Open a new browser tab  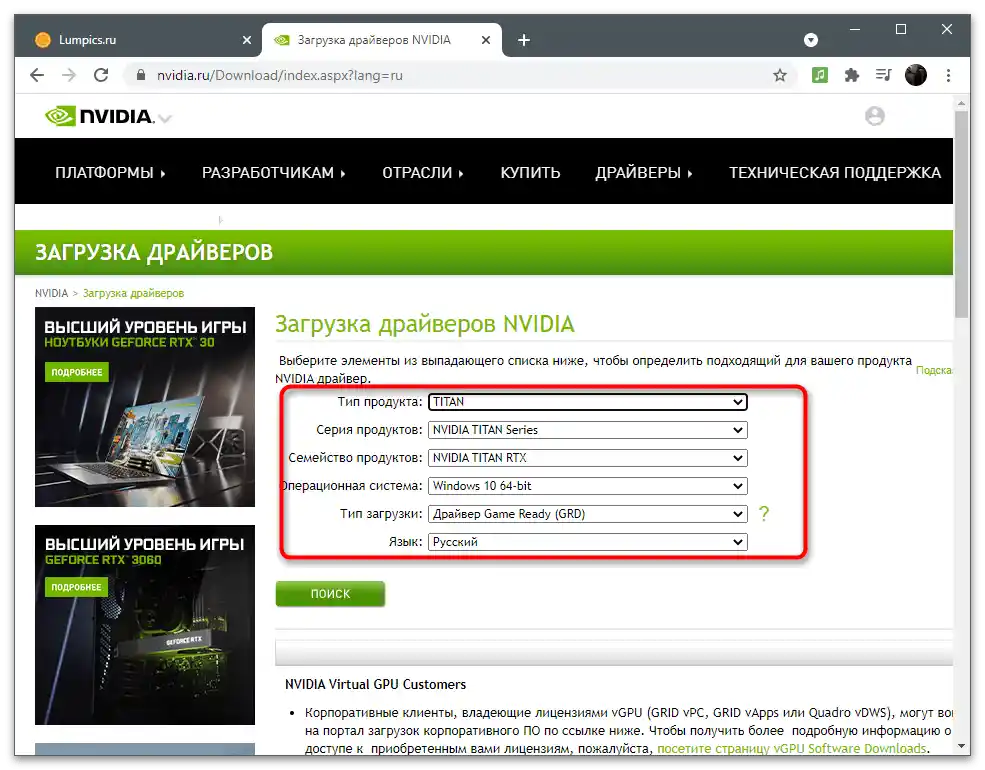pyautogui.click(x=523, y=40)
